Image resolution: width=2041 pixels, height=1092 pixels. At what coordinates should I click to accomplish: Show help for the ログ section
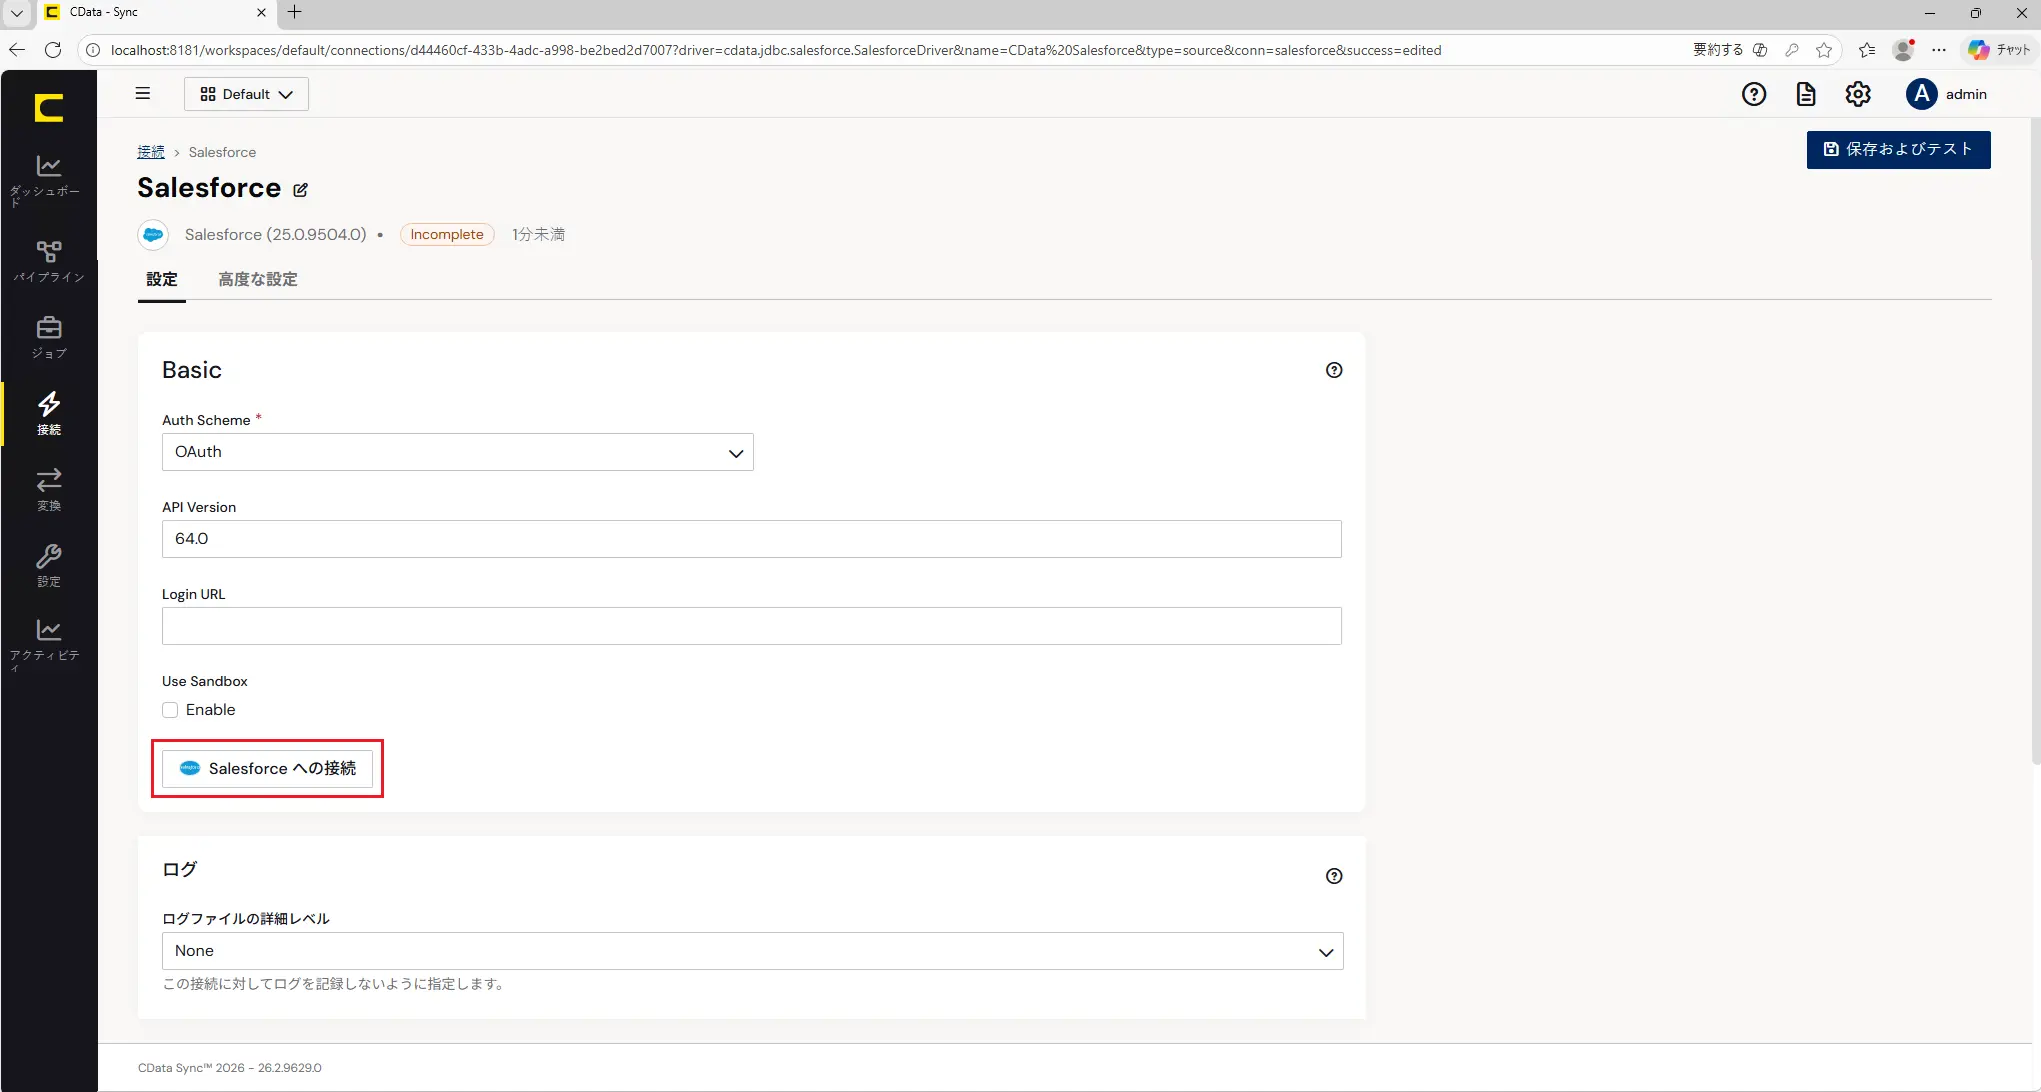(x=1334, y=876)
